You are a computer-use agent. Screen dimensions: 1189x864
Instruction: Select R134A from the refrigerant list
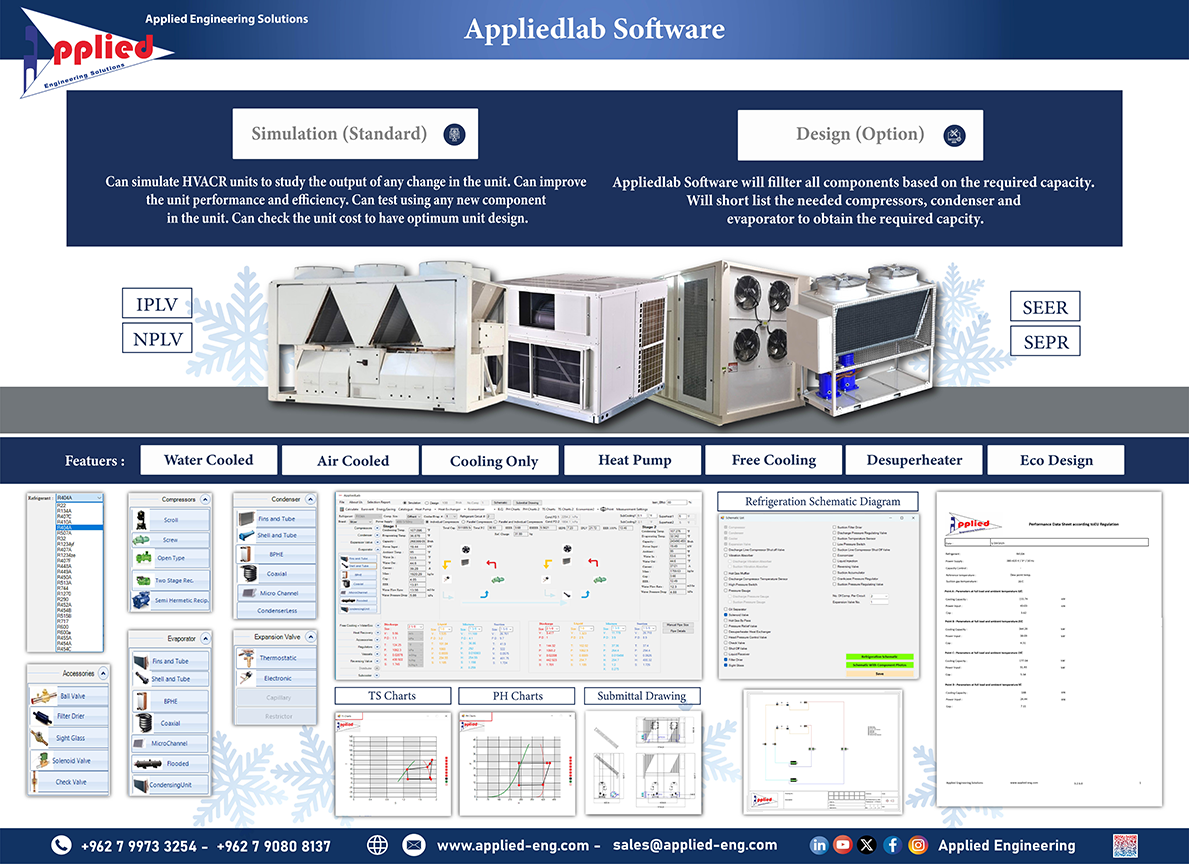(64, 511)
